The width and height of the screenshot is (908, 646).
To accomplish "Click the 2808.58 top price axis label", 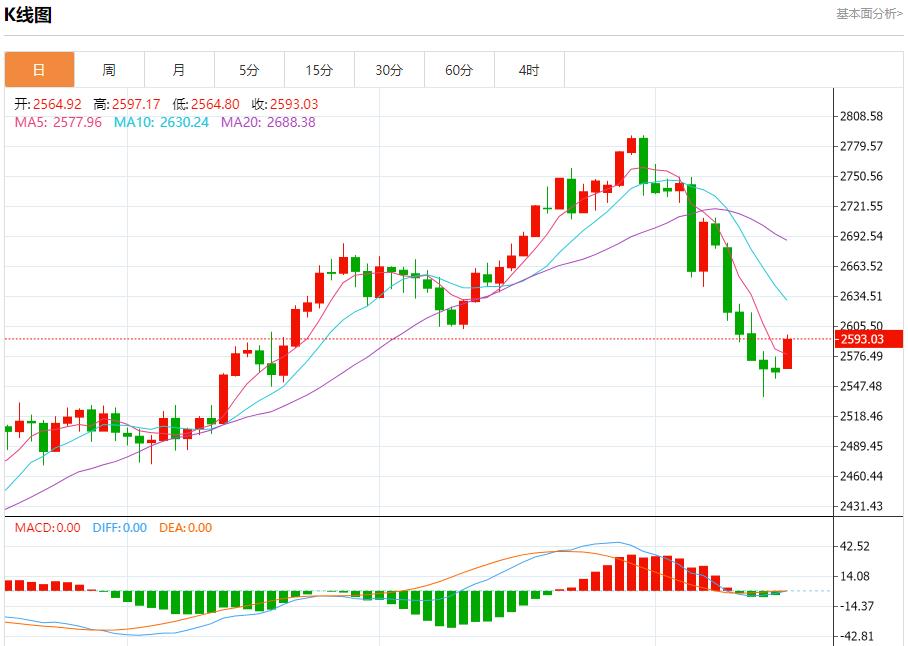I will click(x=861, y=116).
